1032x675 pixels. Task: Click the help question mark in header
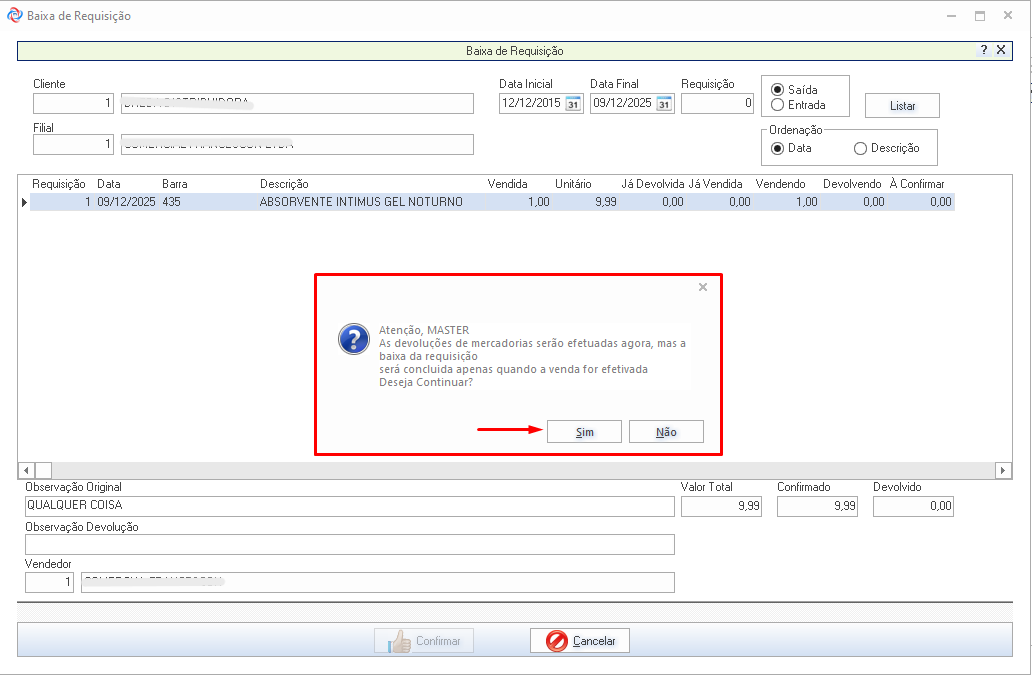(x=984, y=50)
